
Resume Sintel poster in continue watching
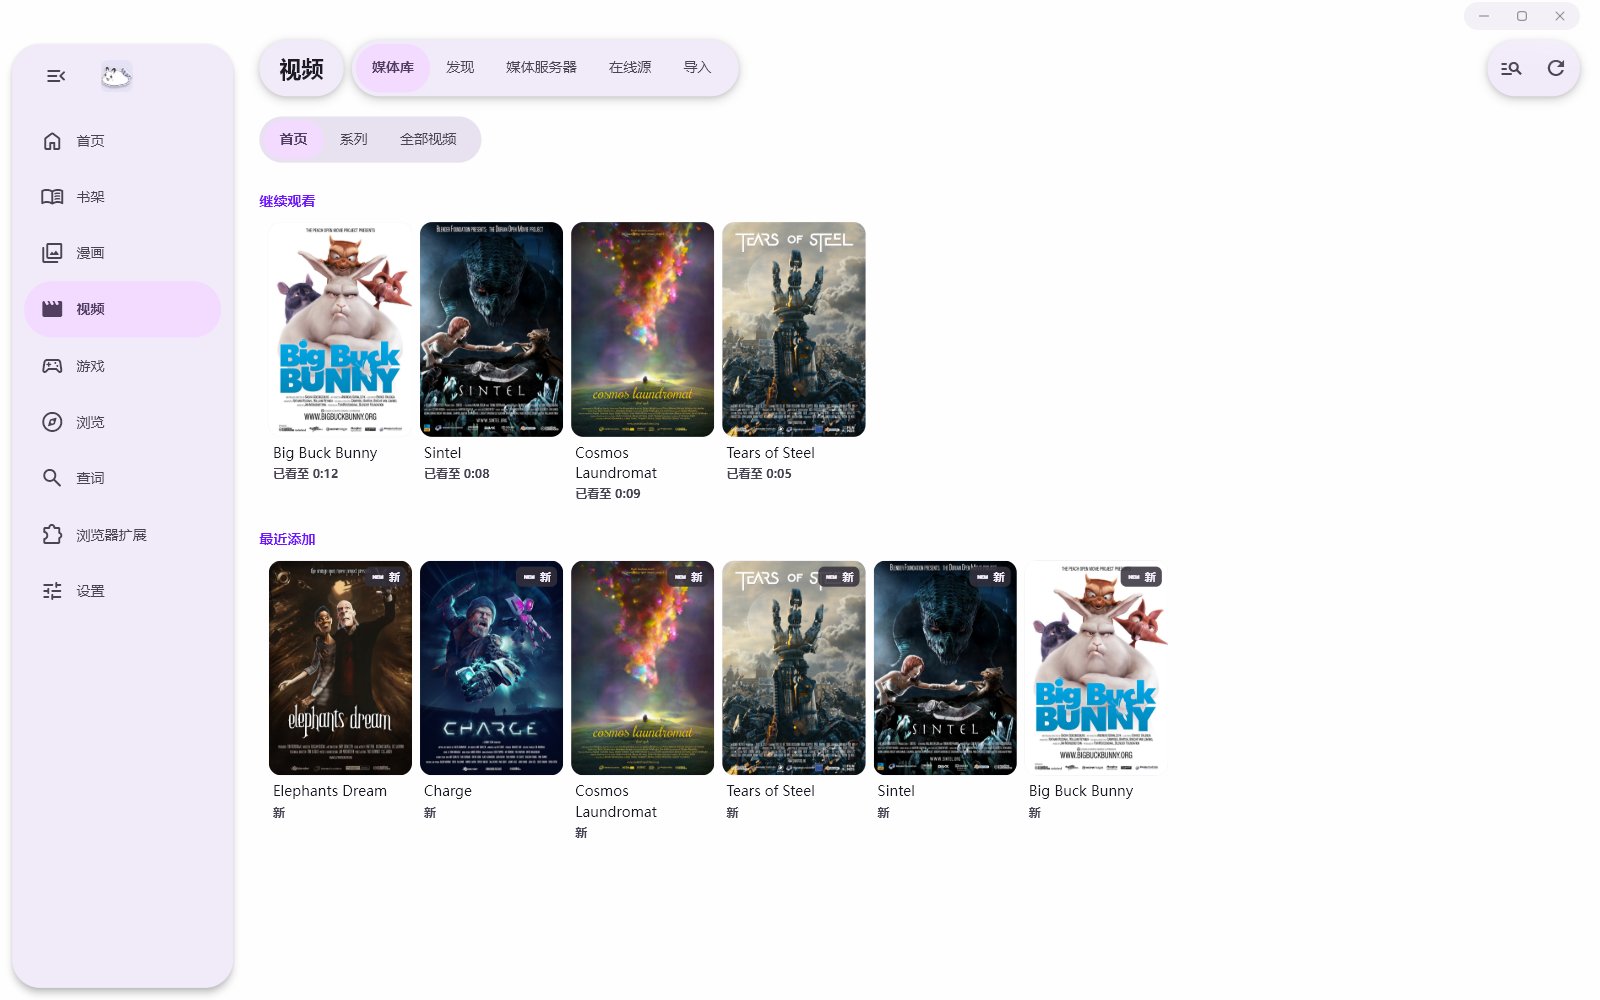tap(491, 329)
